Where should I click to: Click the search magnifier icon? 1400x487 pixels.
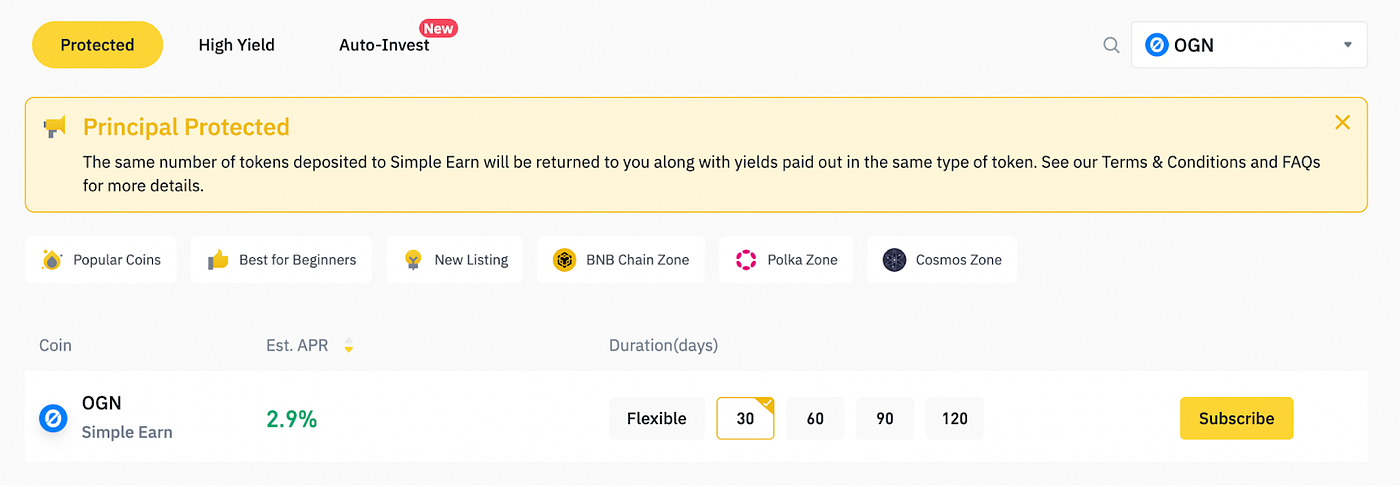(1111, 45)
